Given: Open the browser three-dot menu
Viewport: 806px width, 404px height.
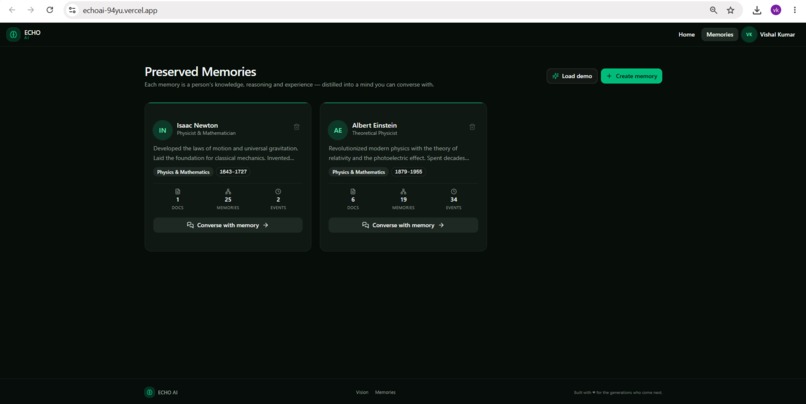Looking at the screenshot, I should [x=794, y=10].
